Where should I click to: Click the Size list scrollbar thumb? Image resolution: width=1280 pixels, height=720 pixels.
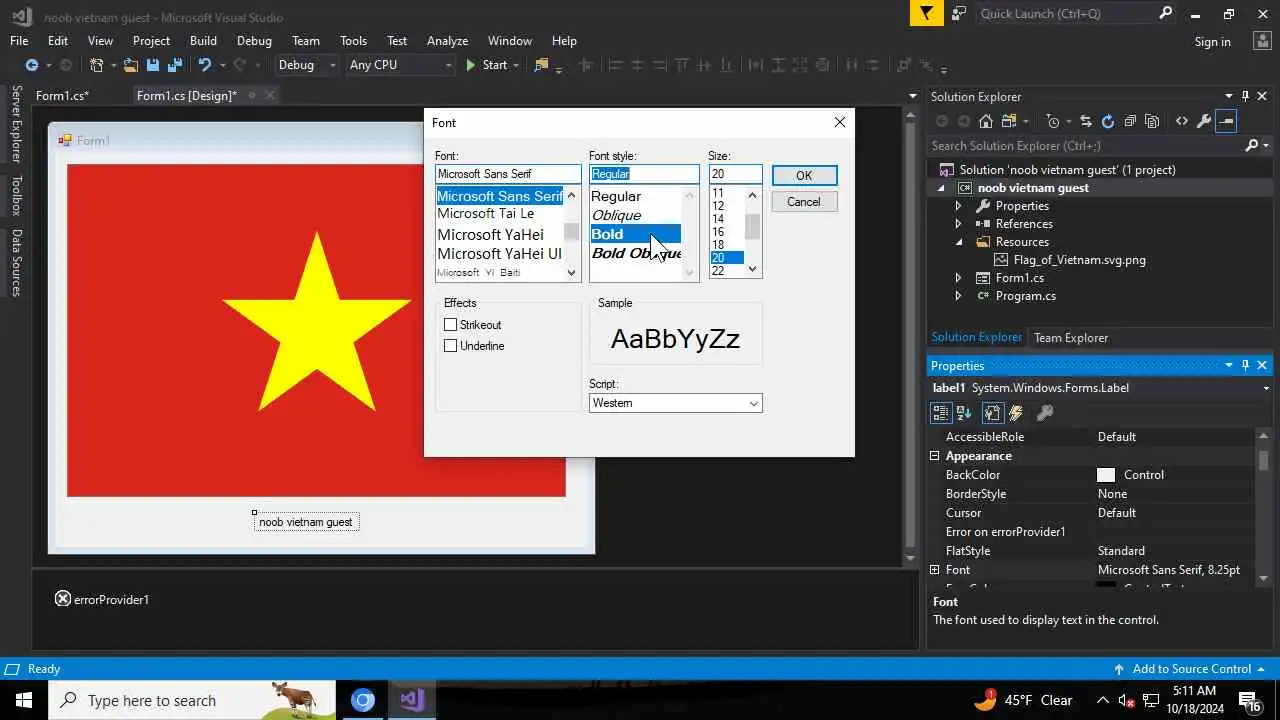pyautogui.click(x=753, y=227)
